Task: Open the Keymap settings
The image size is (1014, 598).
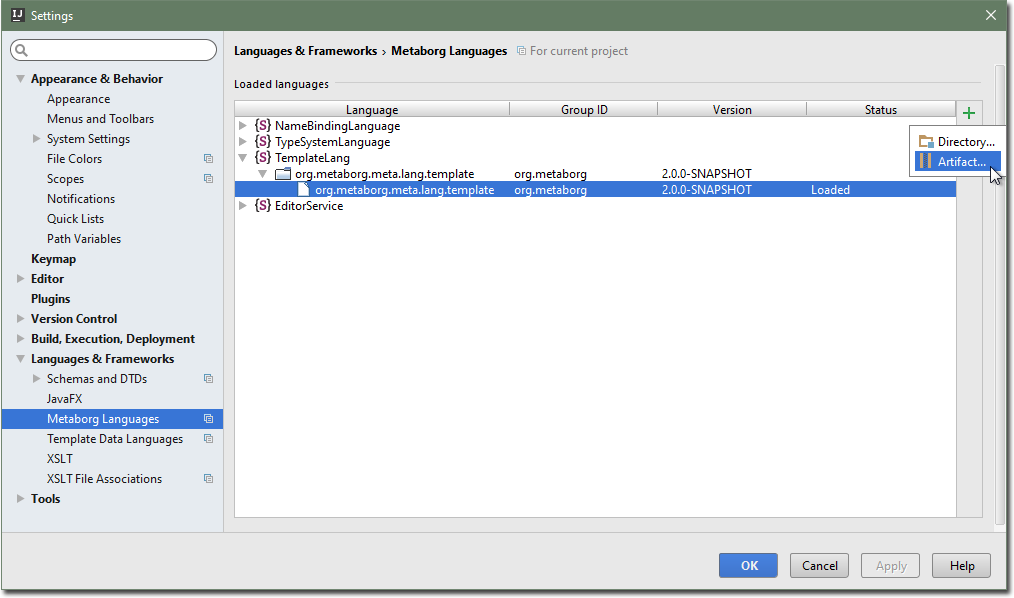Action: [54, 259]
